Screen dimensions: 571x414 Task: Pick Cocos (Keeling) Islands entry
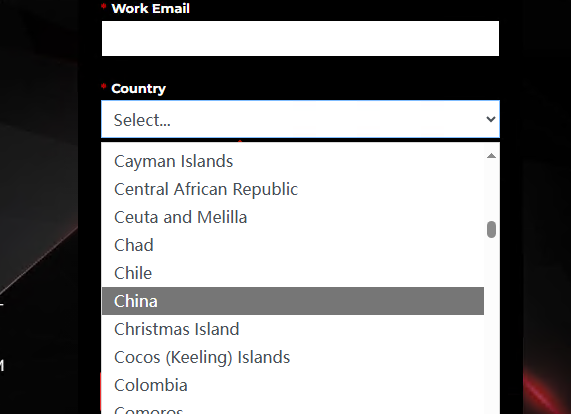(x=293, y=357)
